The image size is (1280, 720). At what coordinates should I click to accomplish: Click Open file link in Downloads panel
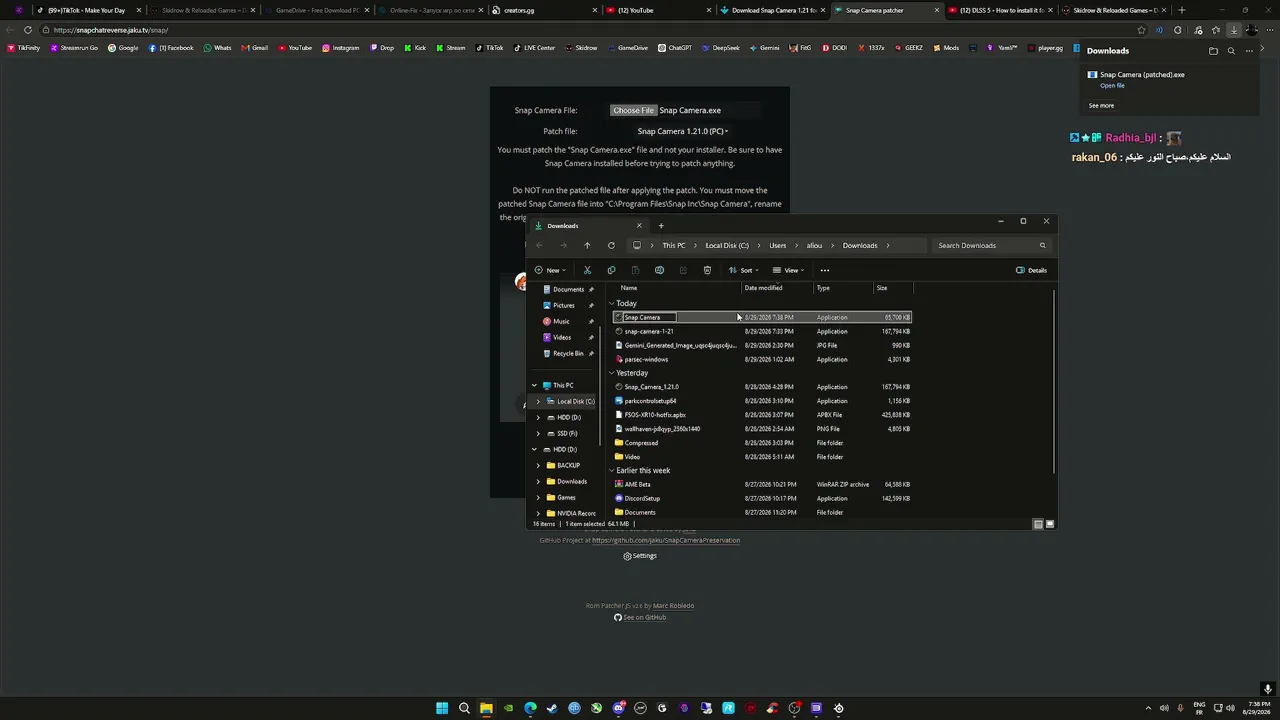1112,86
